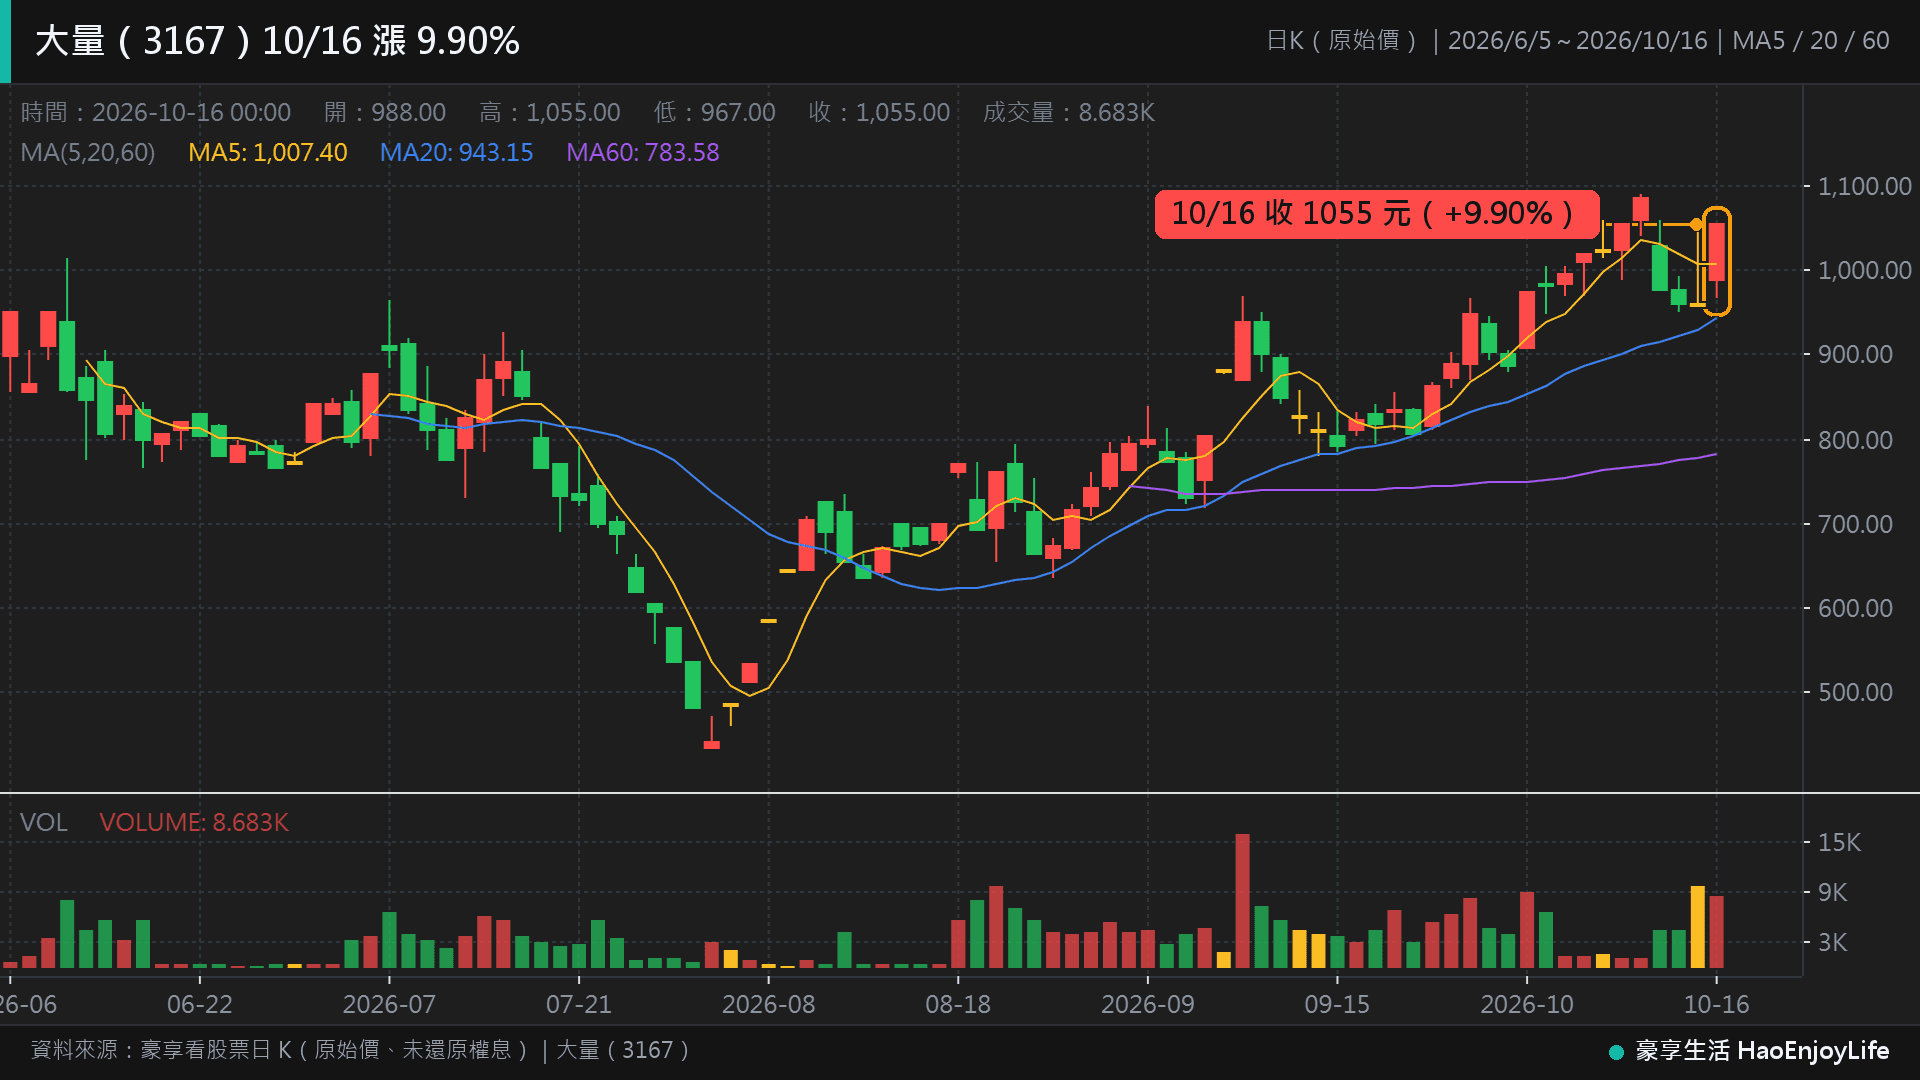The height and width of the screenshot is (1080, 1920).
Task: Click the 收：1,055.00 close price value
Action: (879, 112)
